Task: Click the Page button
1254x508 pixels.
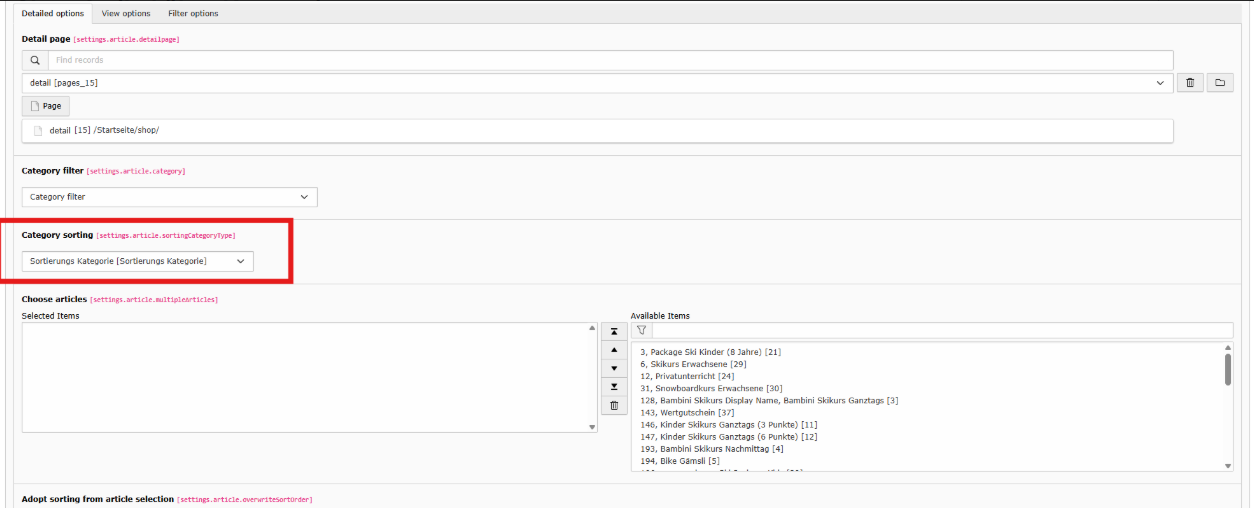Action: [x=46, y=106]
